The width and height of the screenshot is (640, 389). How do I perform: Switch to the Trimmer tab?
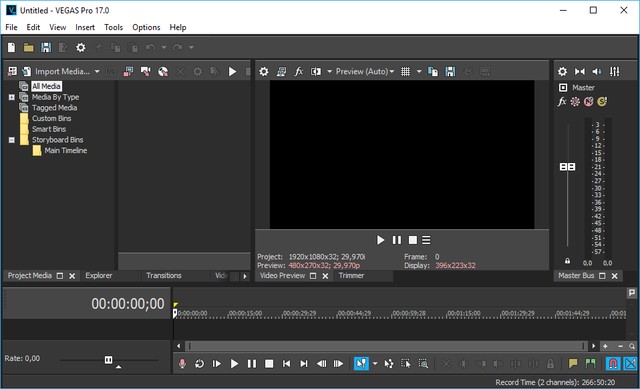click(x=351, y=276)
